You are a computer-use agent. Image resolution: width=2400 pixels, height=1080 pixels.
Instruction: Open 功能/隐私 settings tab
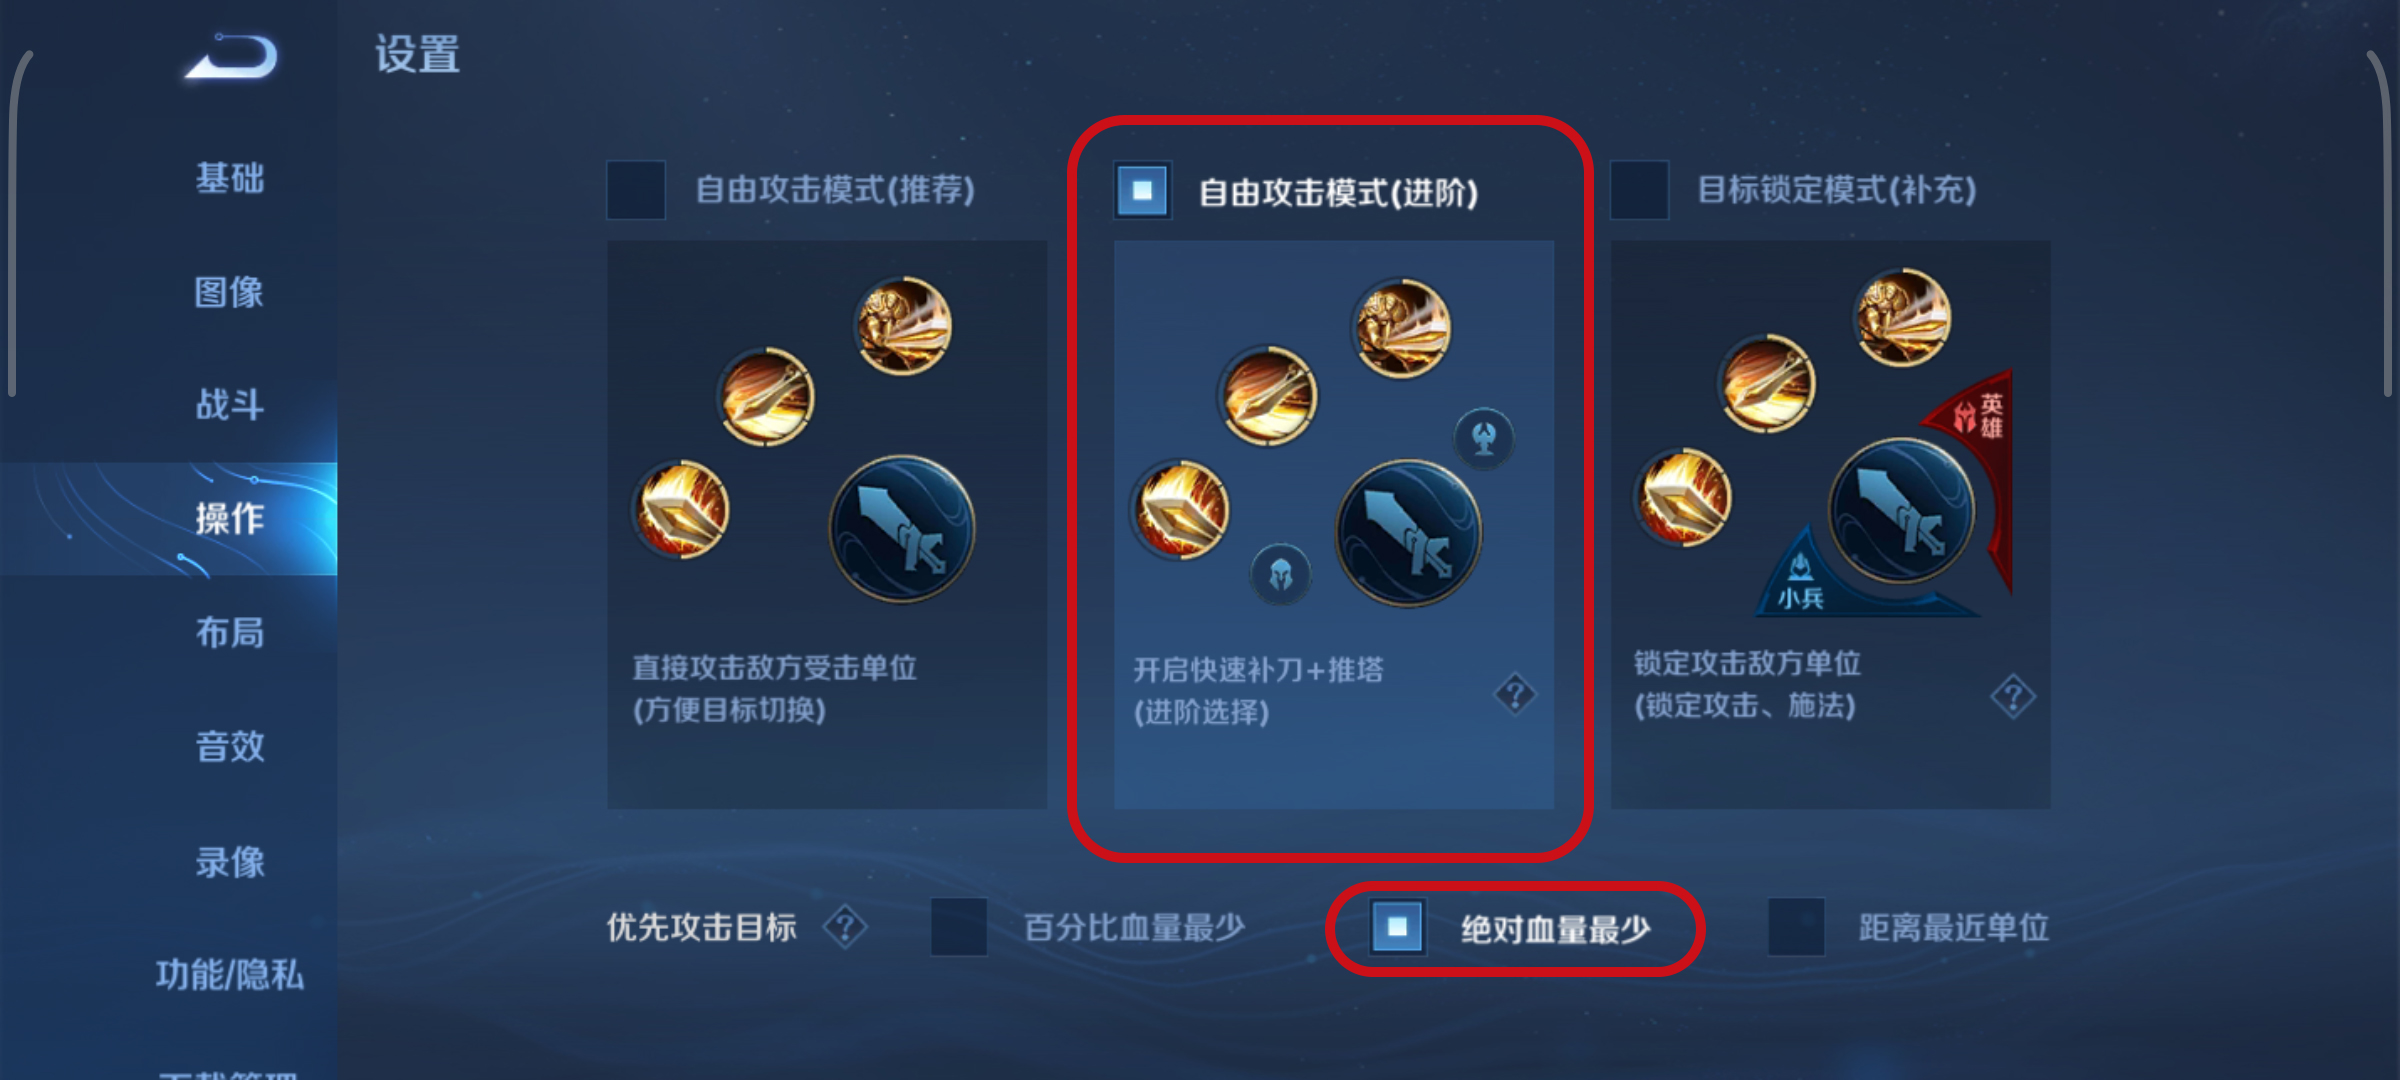coord(230,973)
